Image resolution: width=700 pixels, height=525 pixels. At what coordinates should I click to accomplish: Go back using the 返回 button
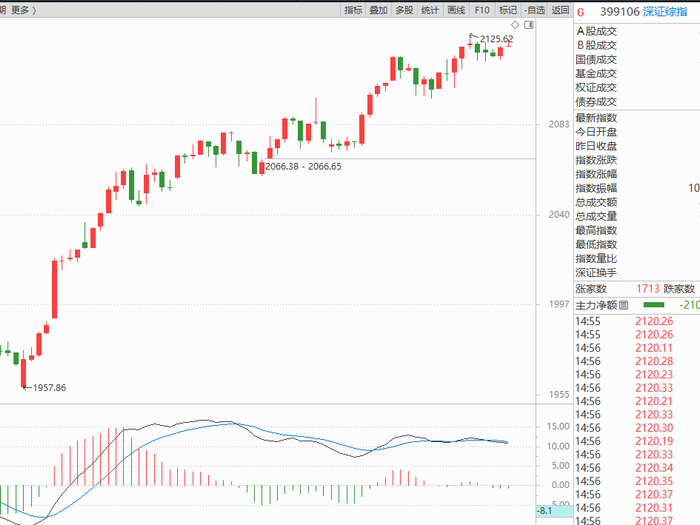pyautogui.click(x=560, y=10)
